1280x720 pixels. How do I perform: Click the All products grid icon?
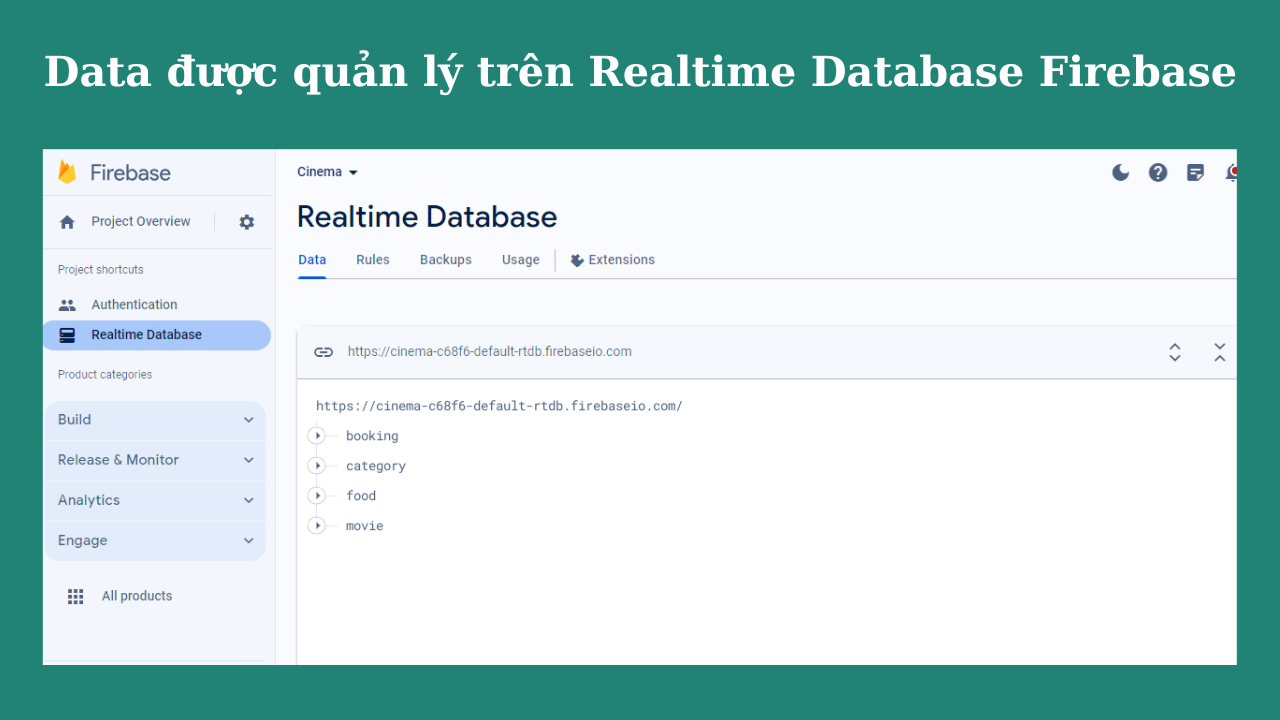pyautogui.click(x=76, y=596)
